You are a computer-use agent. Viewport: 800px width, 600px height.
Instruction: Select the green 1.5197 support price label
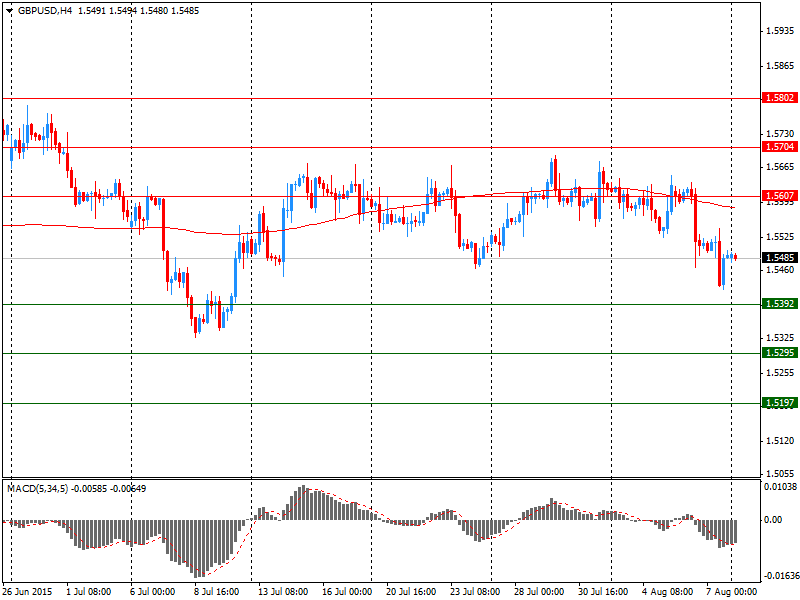780,403
